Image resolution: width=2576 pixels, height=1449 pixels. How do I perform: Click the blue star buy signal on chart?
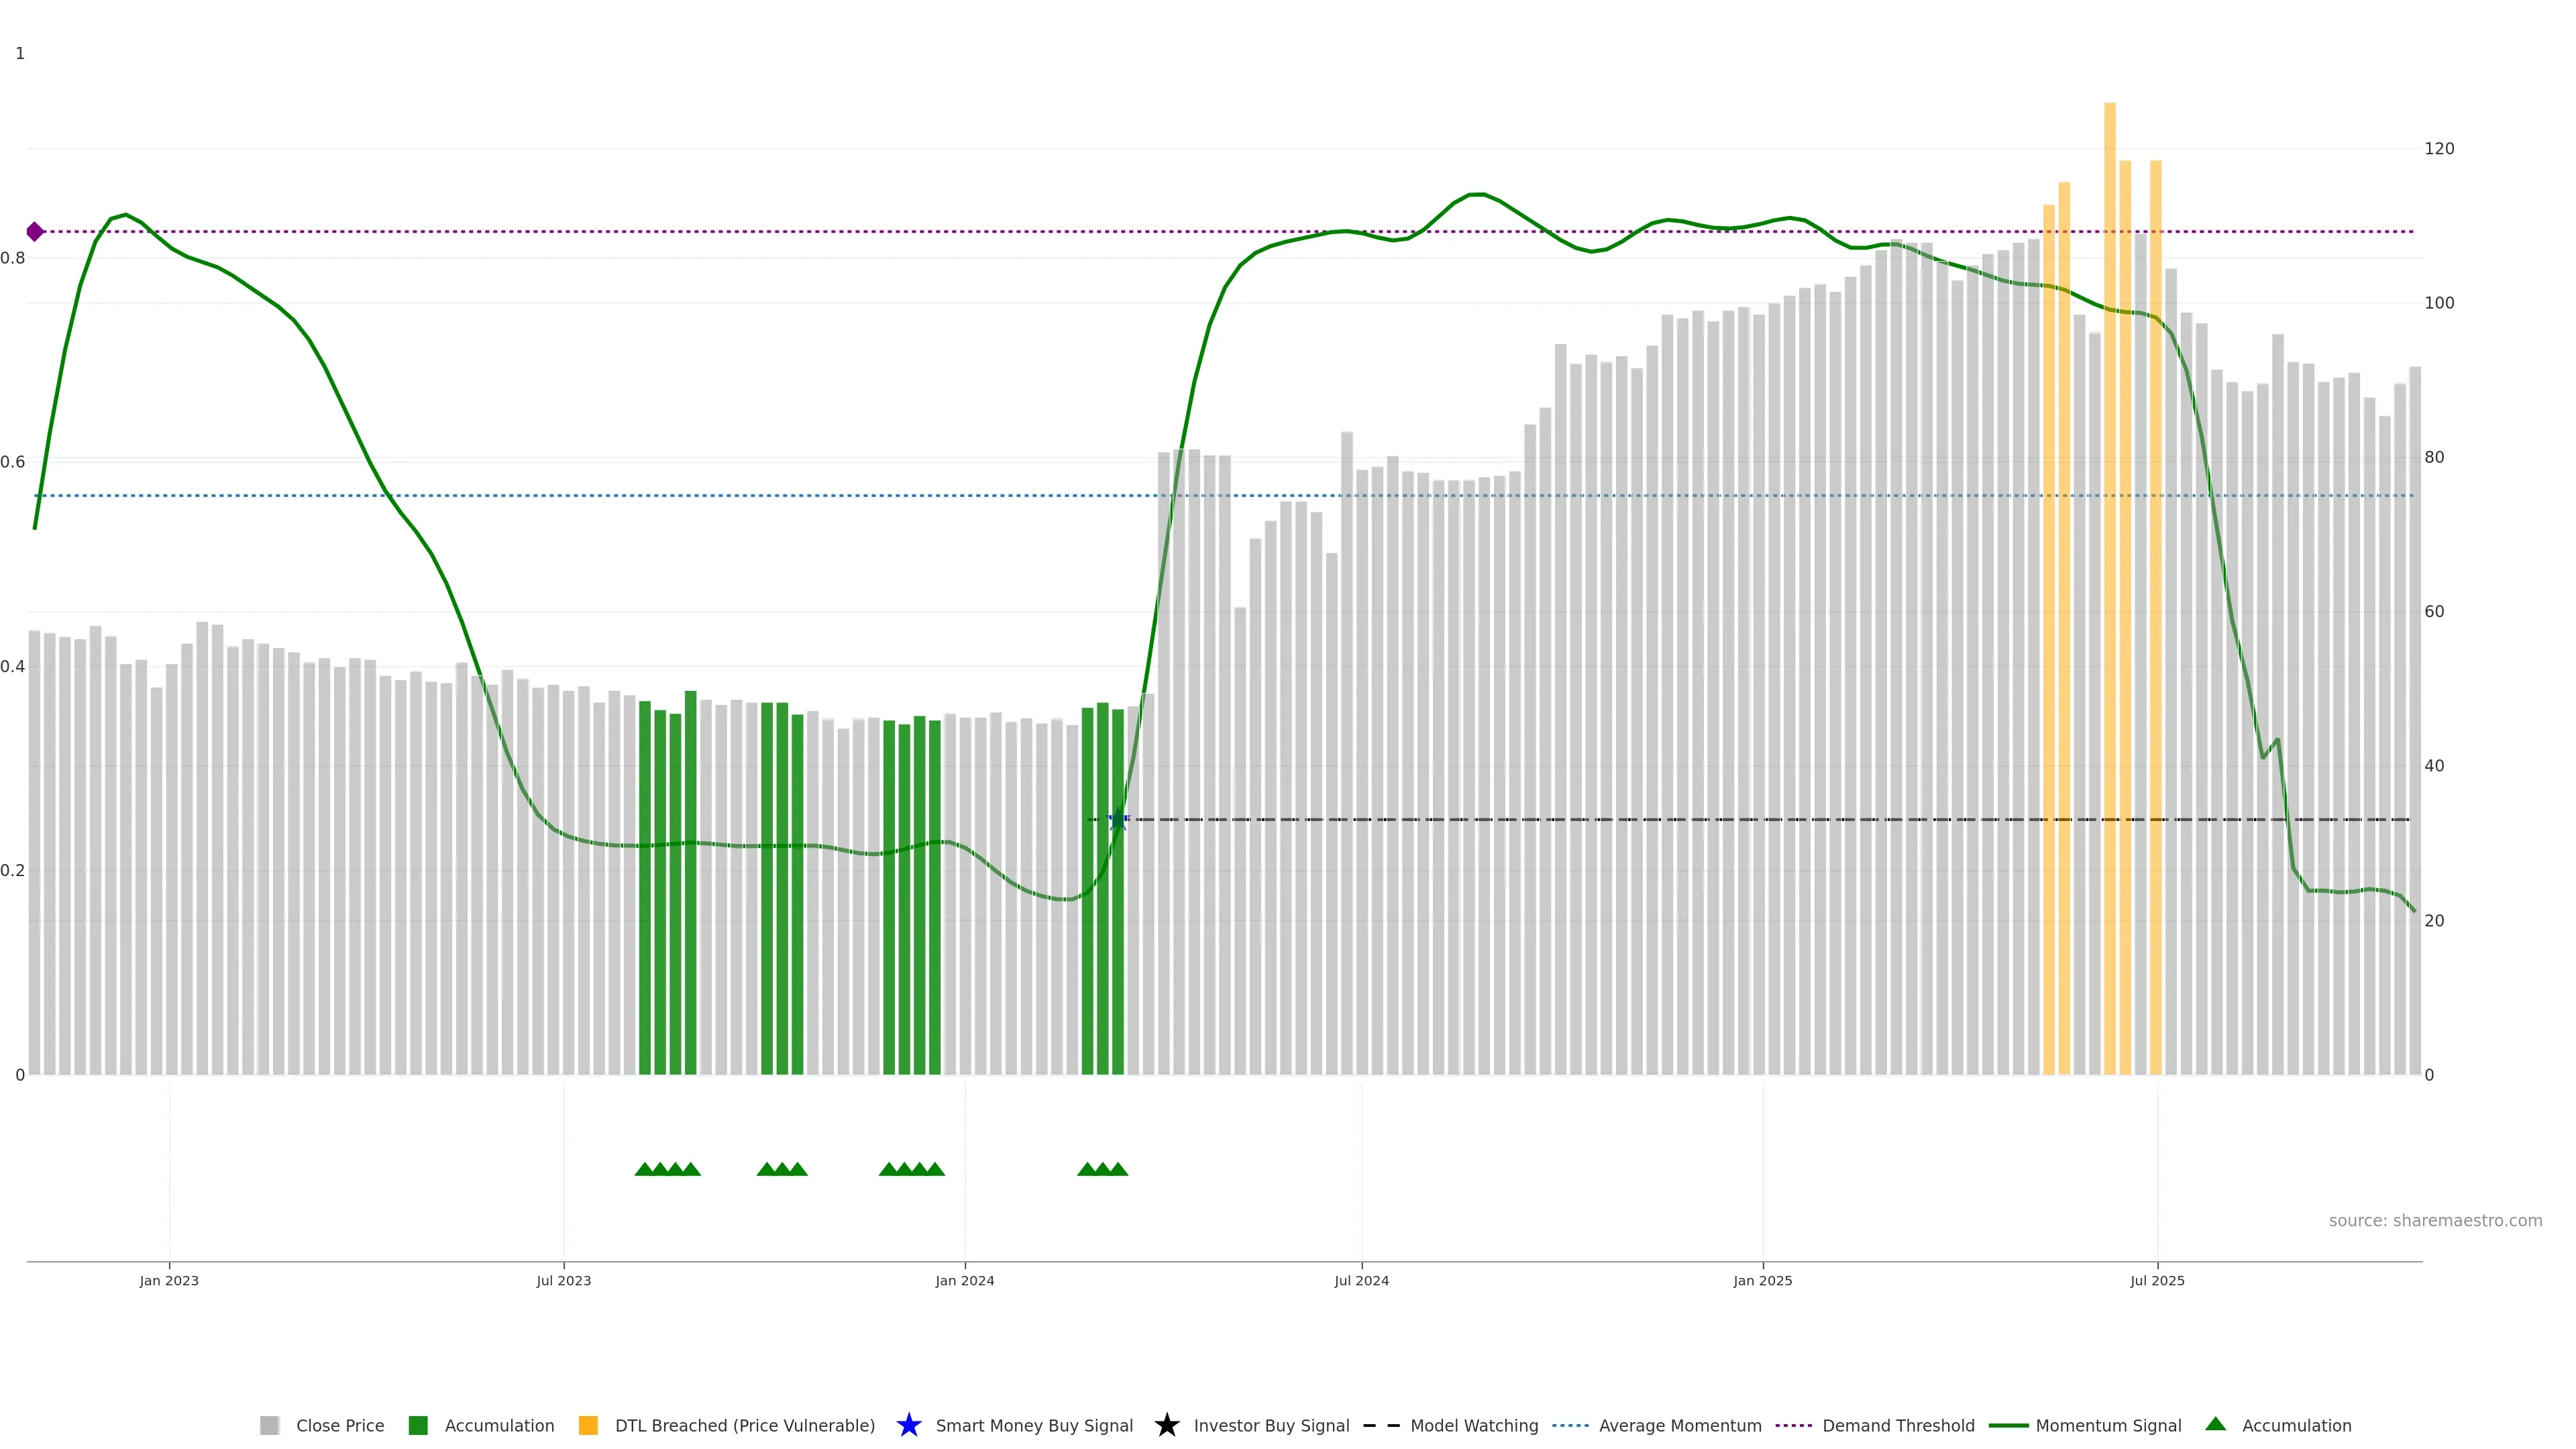pyautogui.click(x=1118, y=820)
